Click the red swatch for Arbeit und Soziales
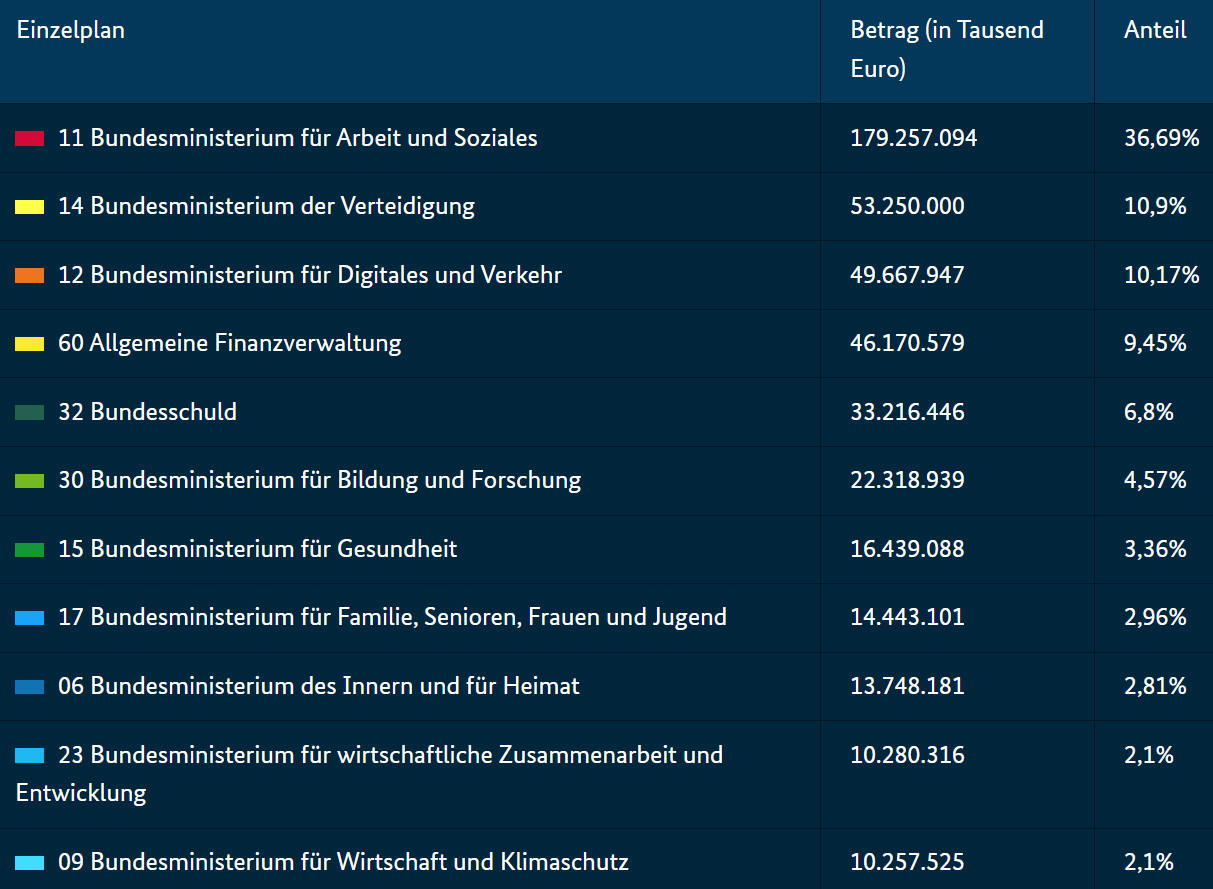This screenshot has height=889, width=1213. tap(30, 139)
